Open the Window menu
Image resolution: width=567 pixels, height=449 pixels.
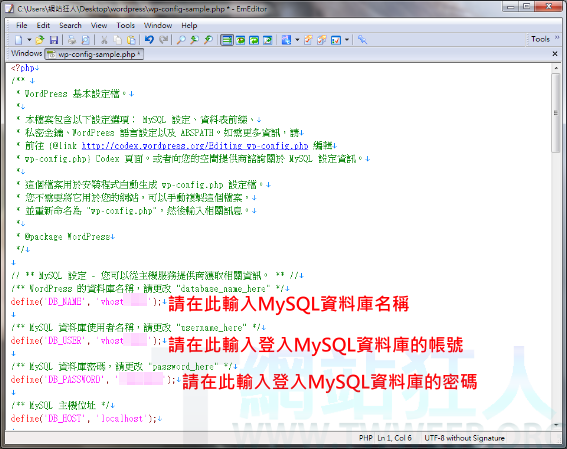pos(158,25)
